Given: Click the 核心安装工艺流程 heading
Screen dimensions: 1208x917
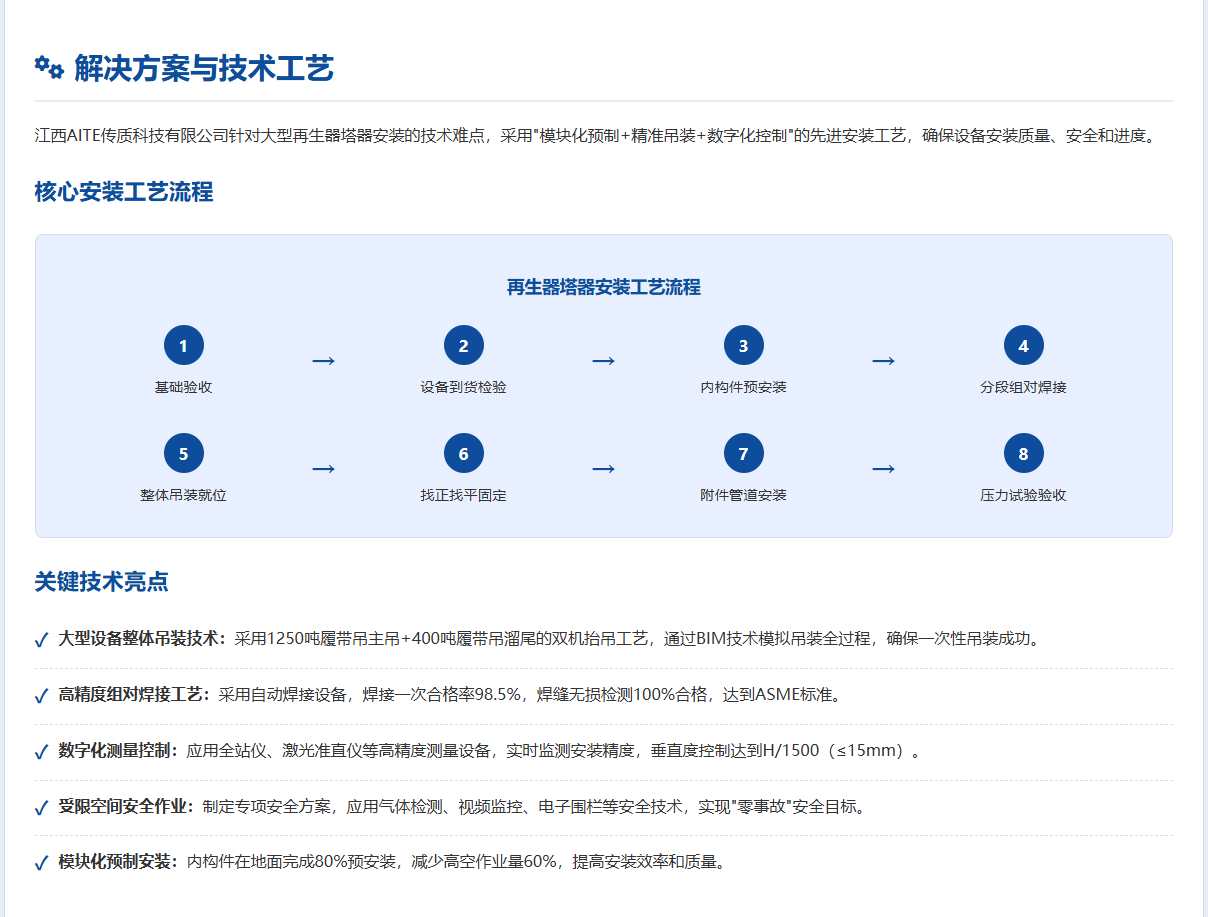Looking at the screenshot, I should tap(124, 192).
